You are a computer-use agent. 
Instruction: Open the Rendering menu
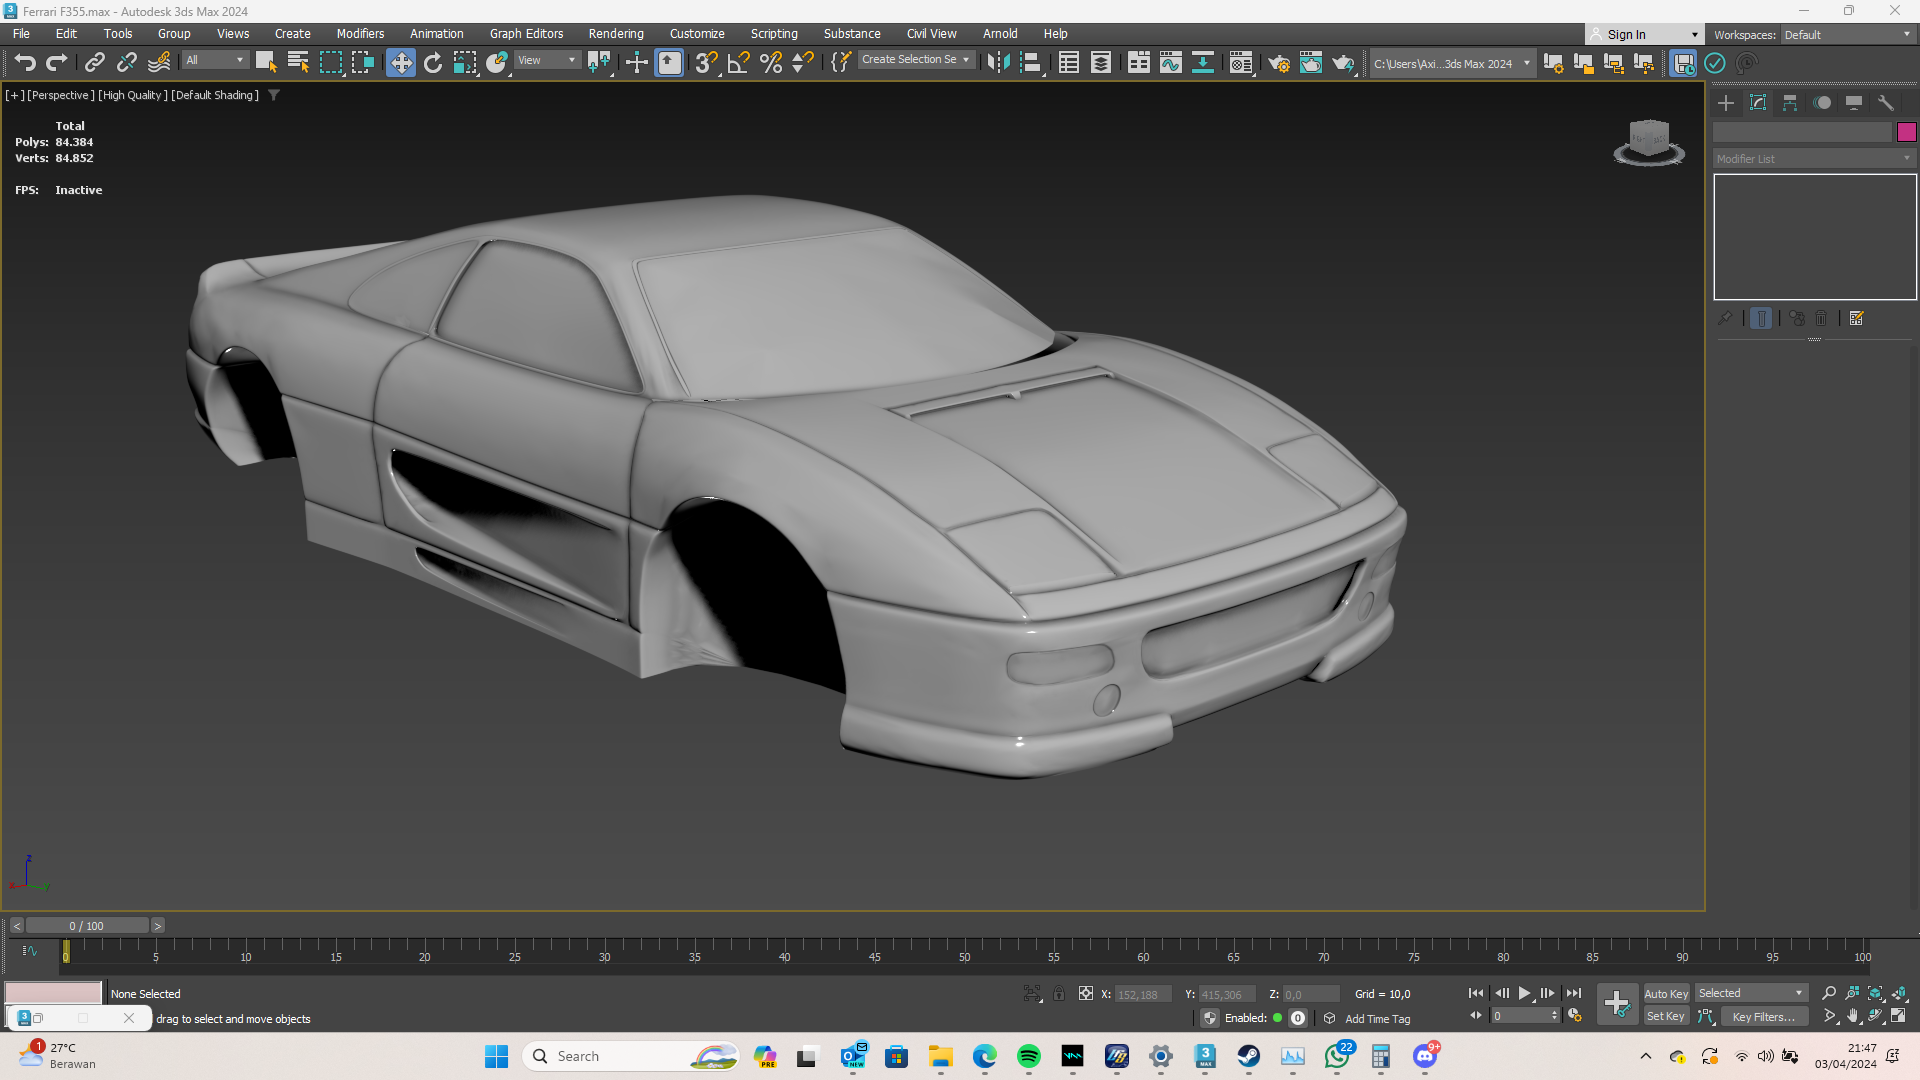[x=615, y=33]
